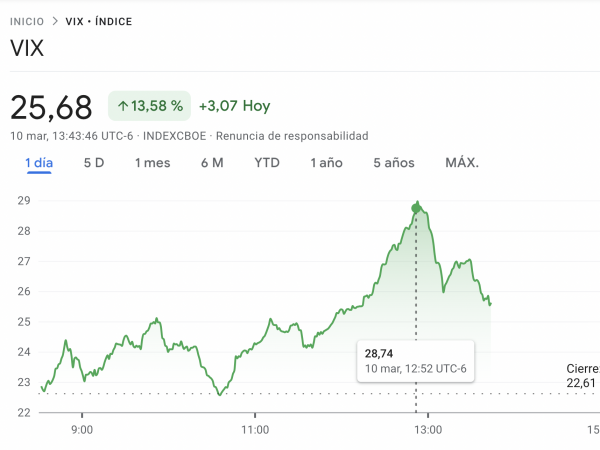Open Renuncia de responsabilidad link

coord(292,136)
